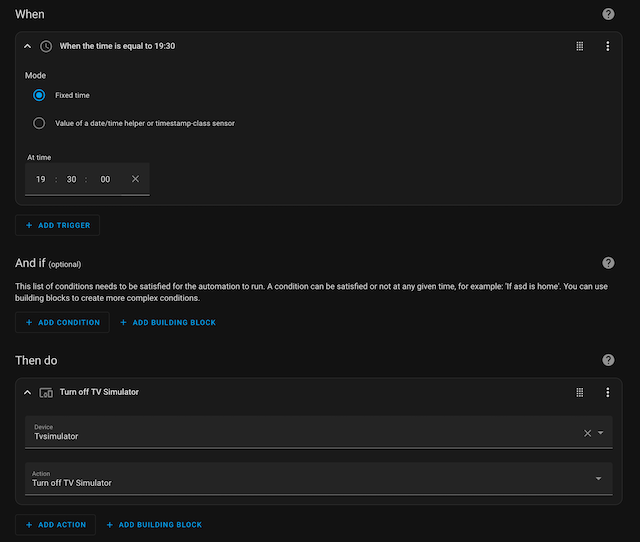Collapse the time trigger card
The width and height of the screenshot is (640, 542).
coord(27,46)
